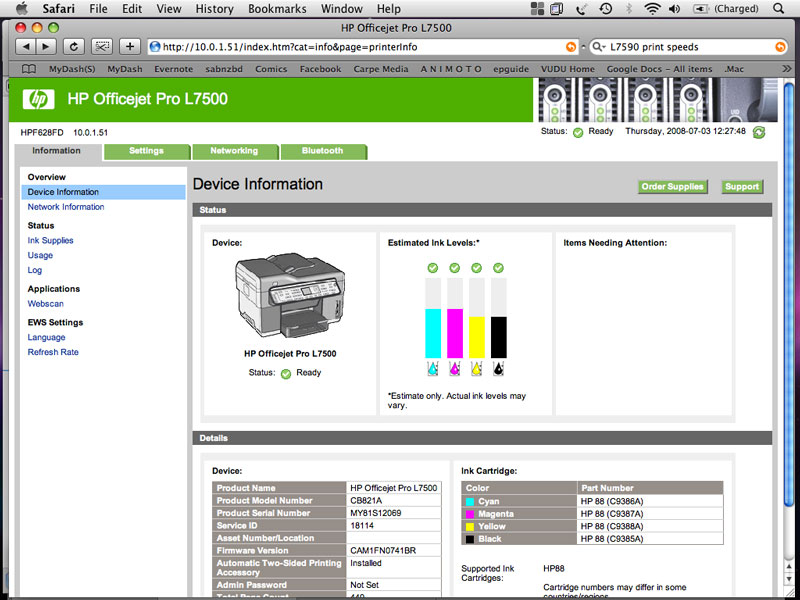This screenshot has width=800, height=600.
Task: Open the Apple menu
Action: pos(22,9)
